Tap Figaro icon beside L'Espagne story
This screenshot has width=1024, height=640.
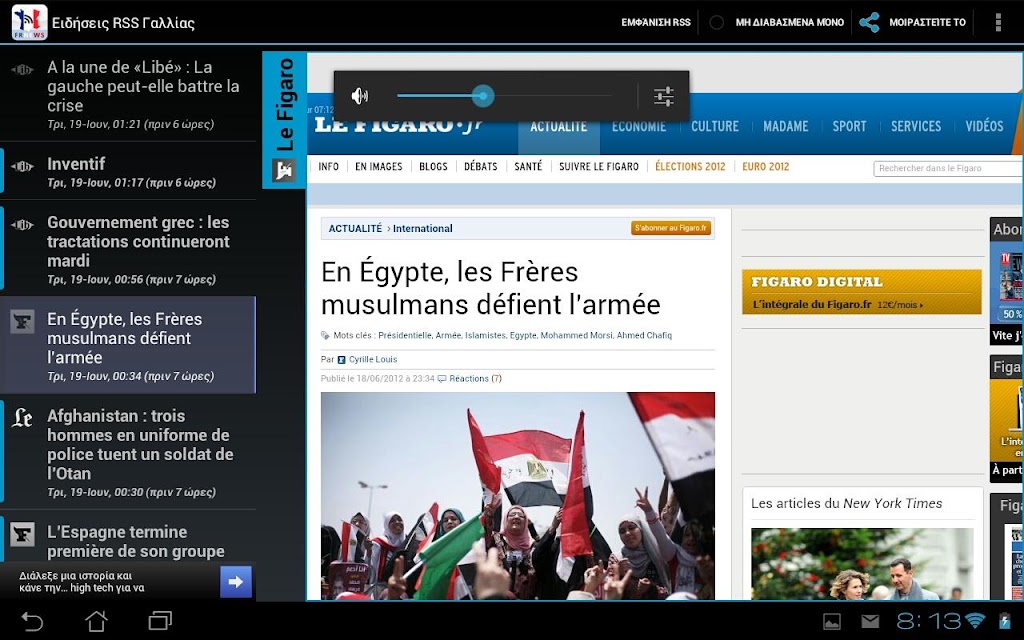pos(22,534)
